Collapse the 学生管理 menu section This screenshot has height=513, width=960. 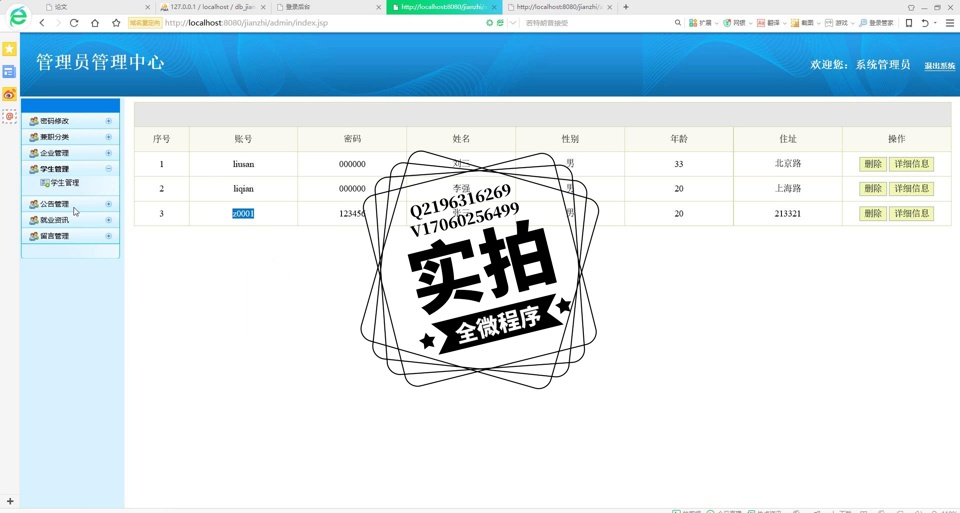pyautogui.click(x=108, y=169)
